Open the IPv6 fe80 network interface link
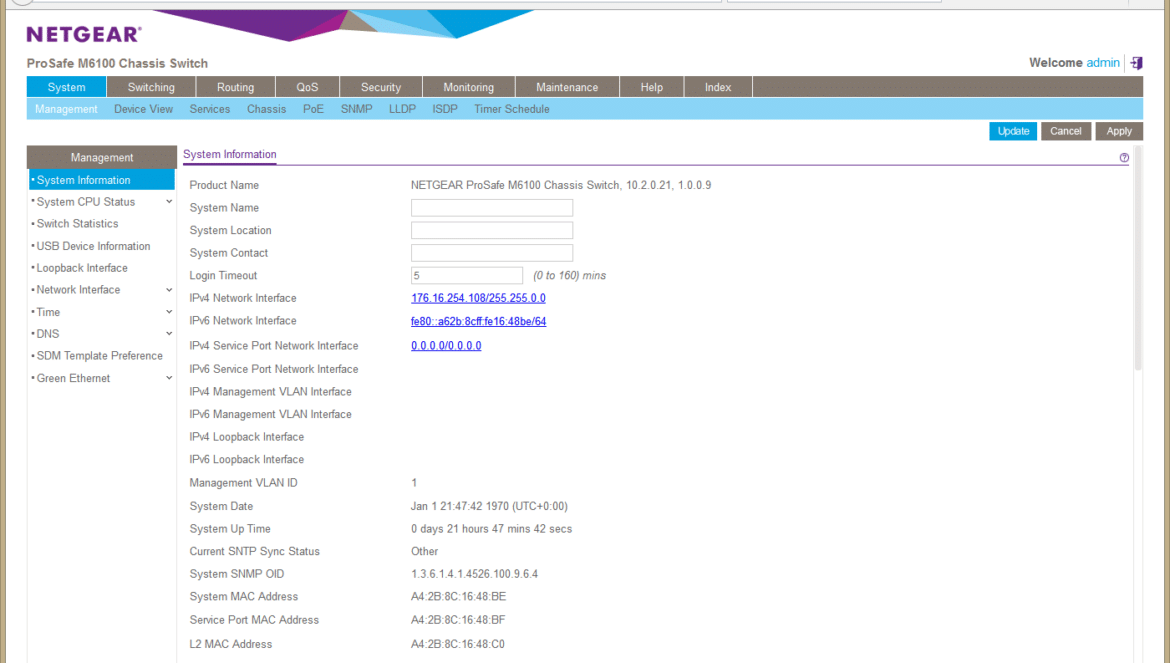Image resolution: width=1170 pixels, height=663 pixels. pyautogui.click(x=478, y=321)
